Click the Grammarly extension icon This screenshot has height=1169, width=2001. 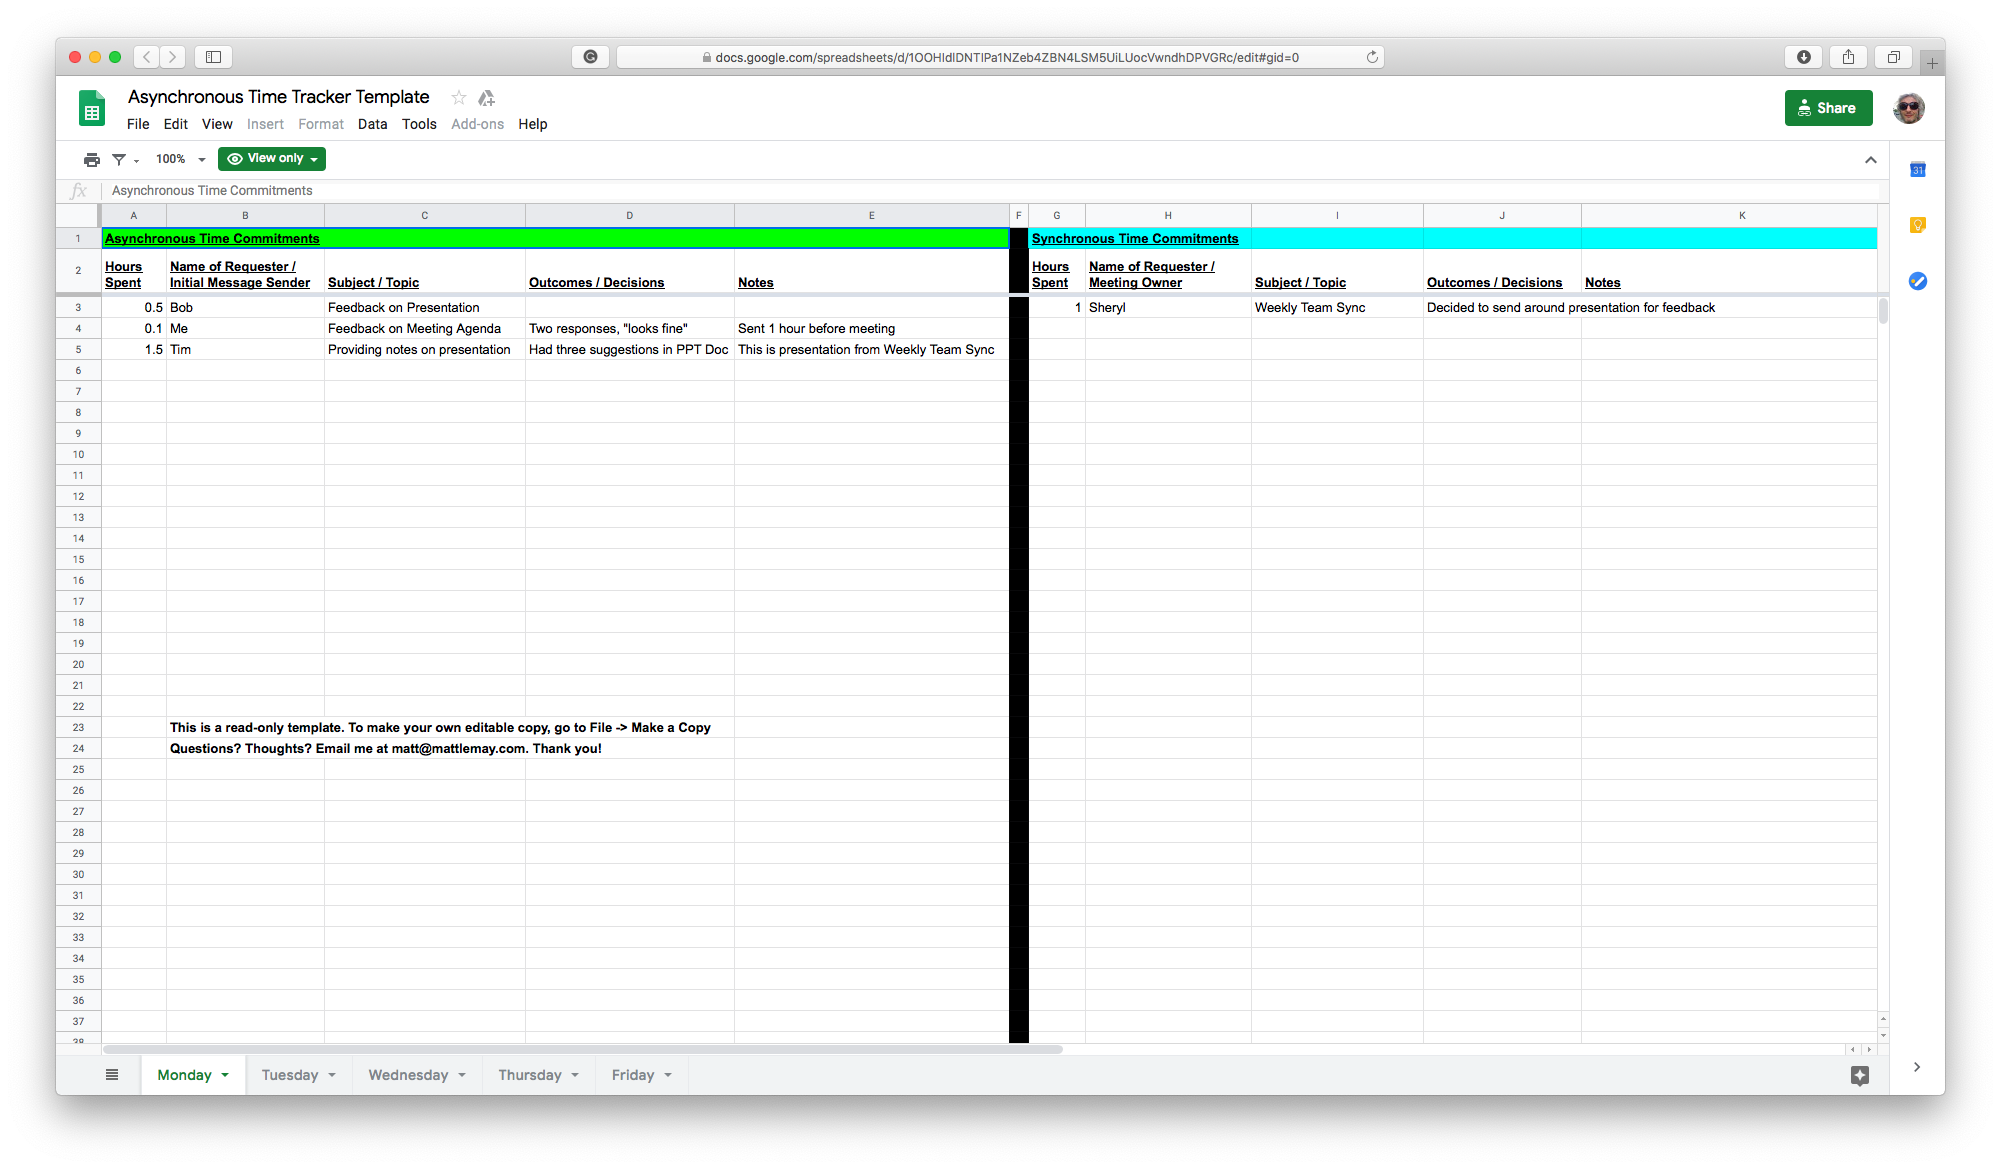click(590, 57)
